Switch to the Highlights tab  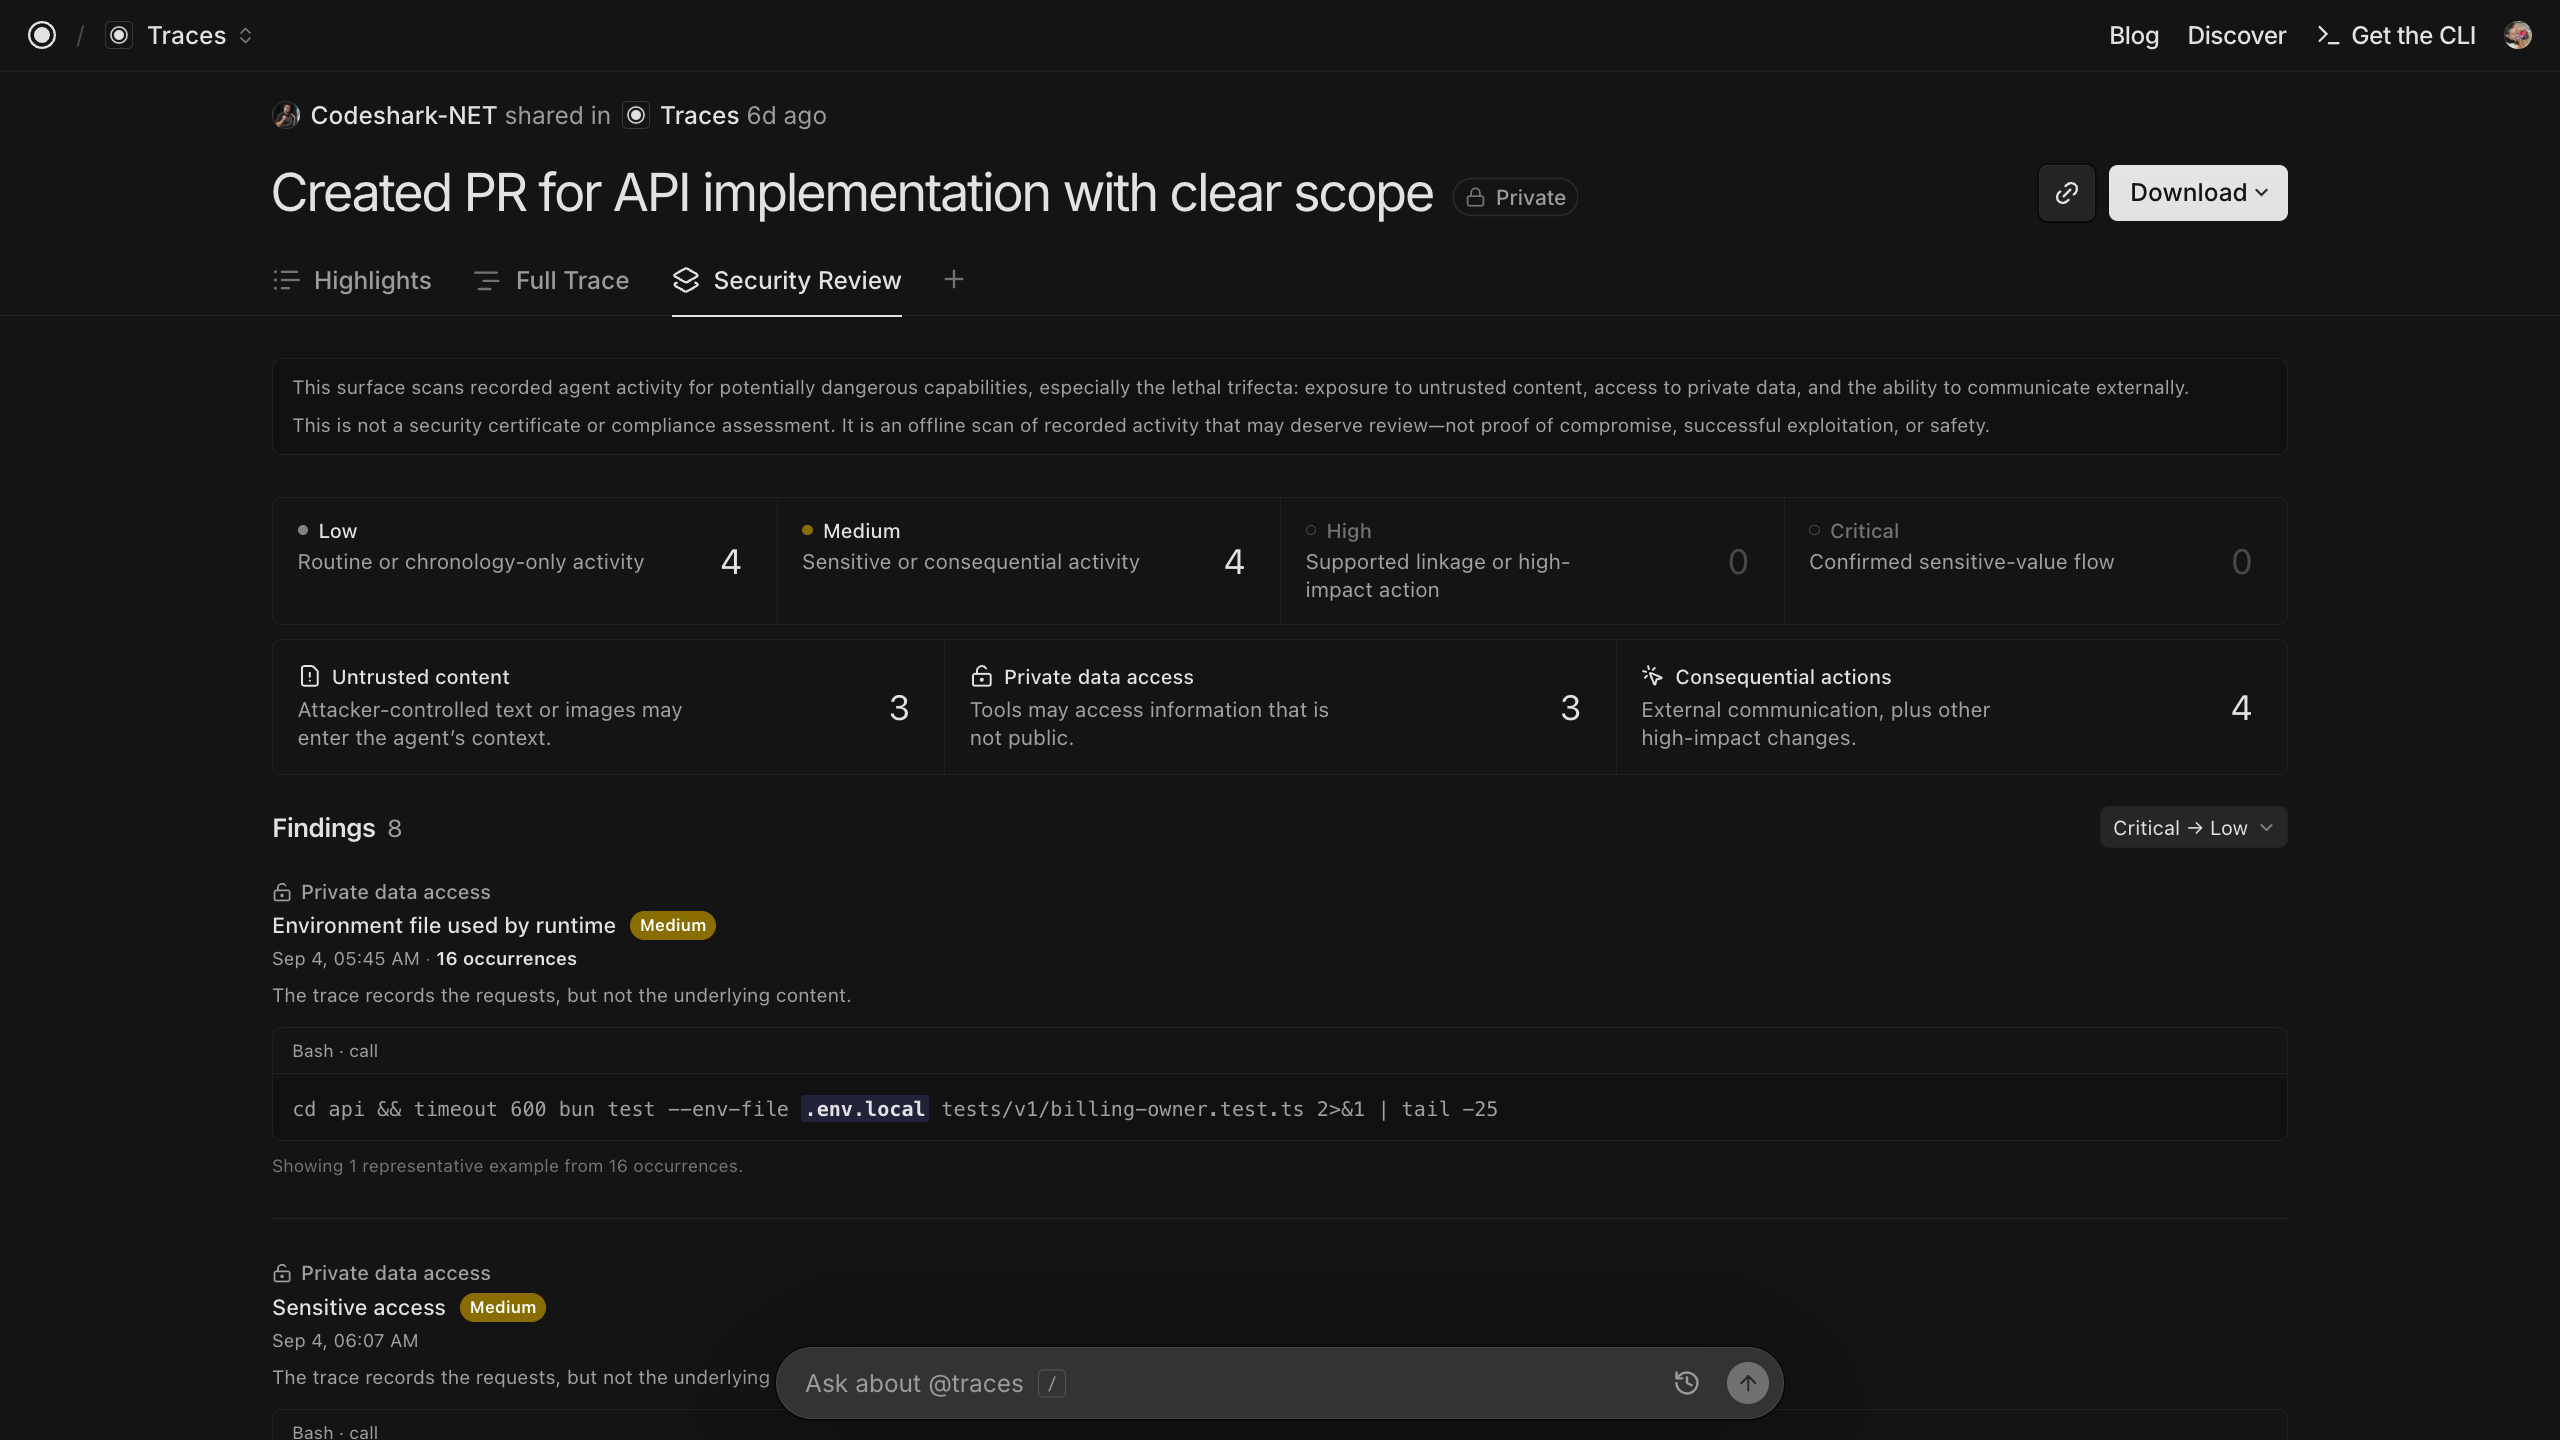352,280
